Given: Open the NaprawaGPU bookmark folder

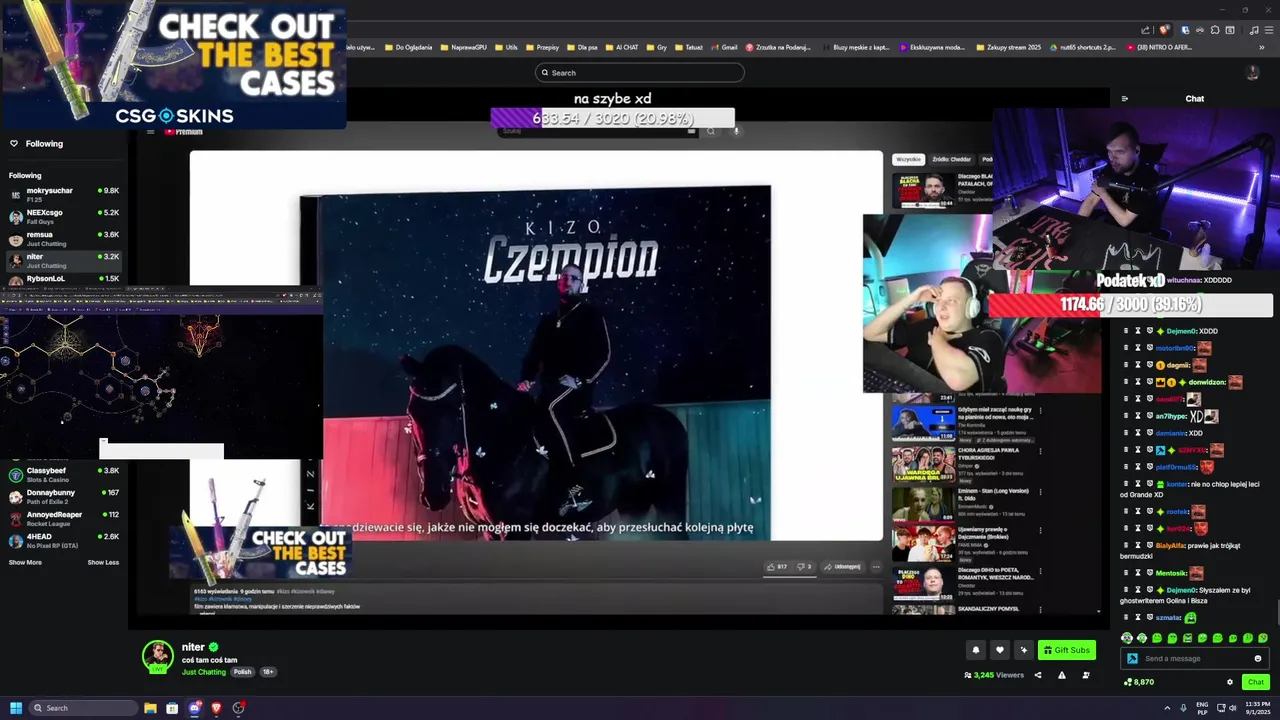Looking at the screenshot, I should tap(463, 47).
